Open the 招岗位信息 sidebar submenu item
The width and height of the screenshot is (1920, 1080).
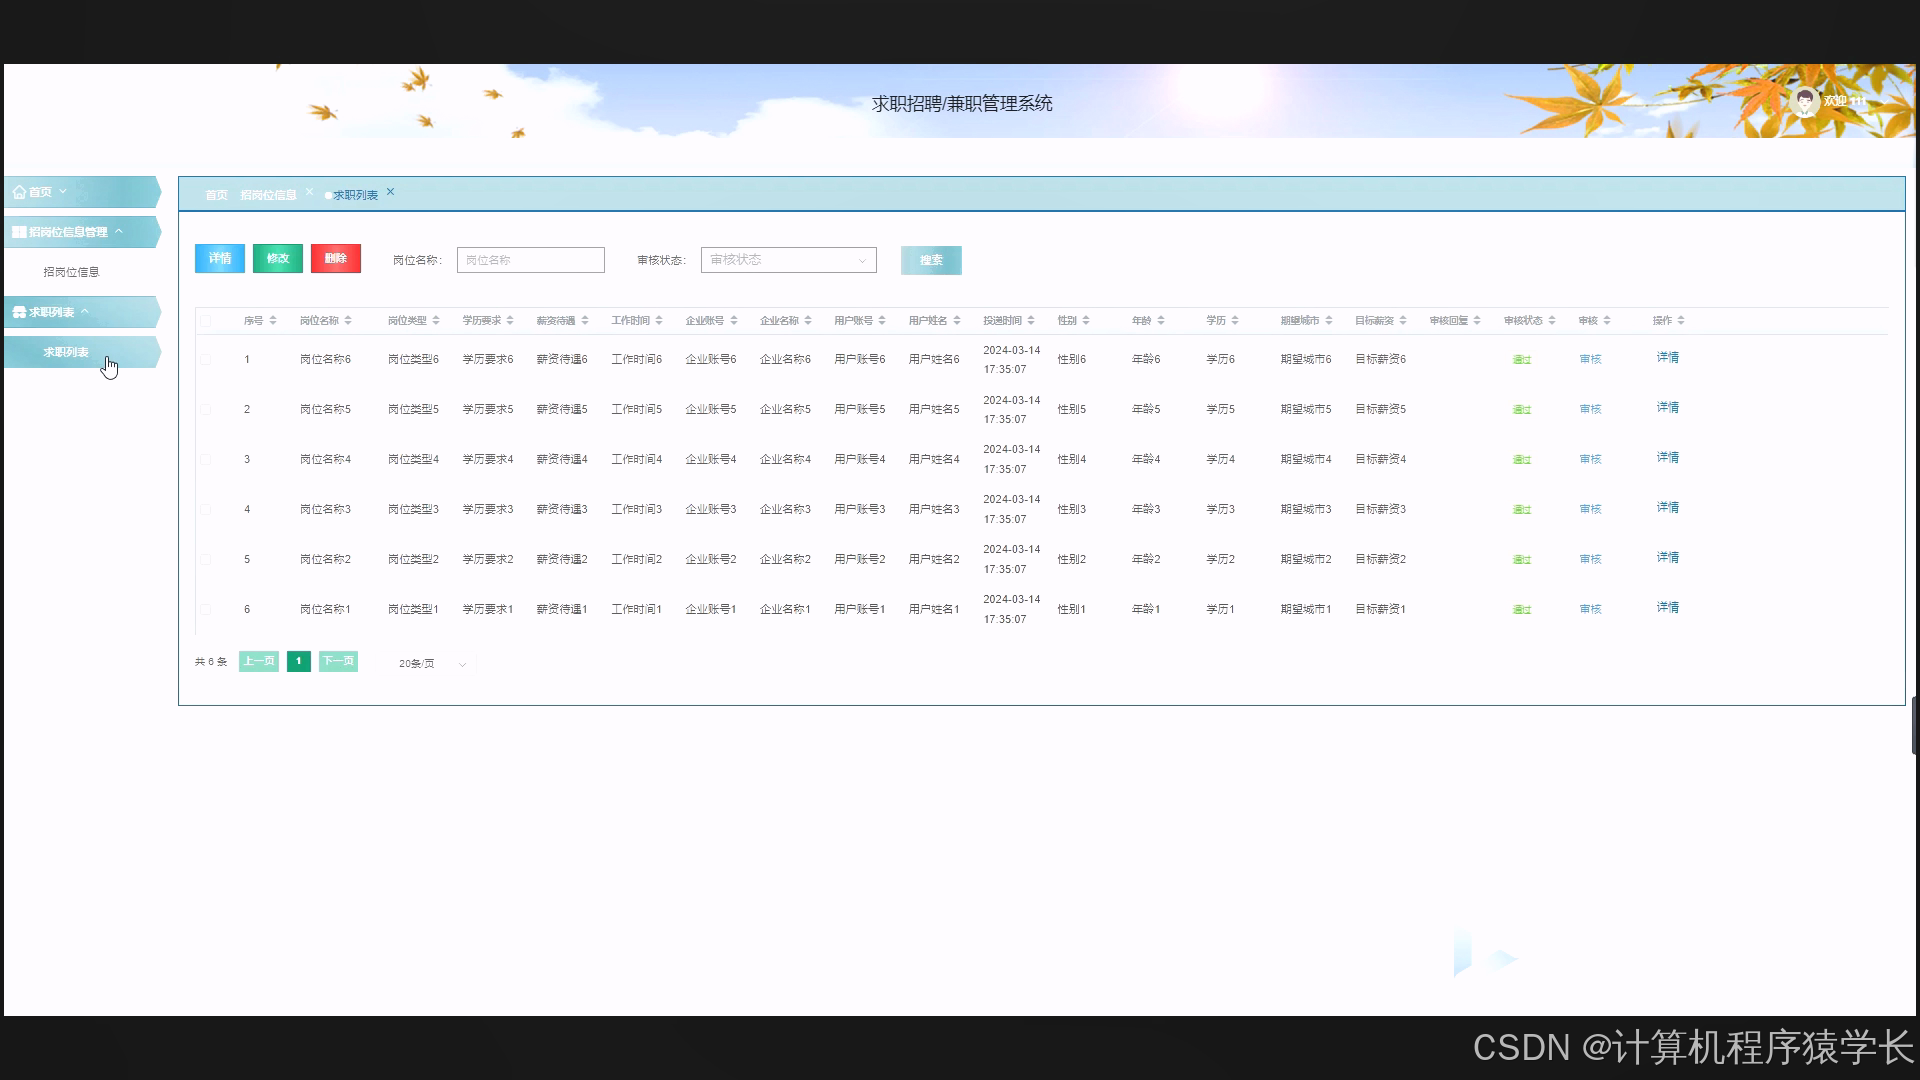71,272
